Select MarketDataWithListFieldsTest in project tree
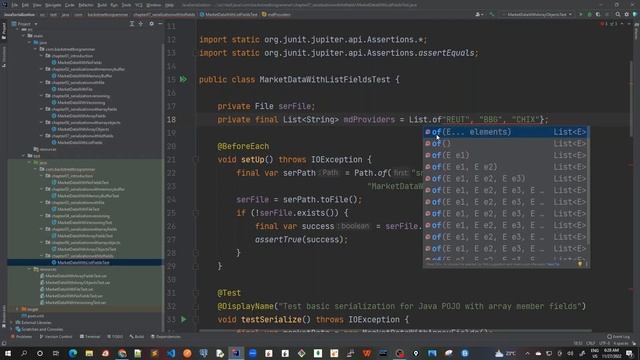Viewport: 640px width, 360px height. click(83, 262)
